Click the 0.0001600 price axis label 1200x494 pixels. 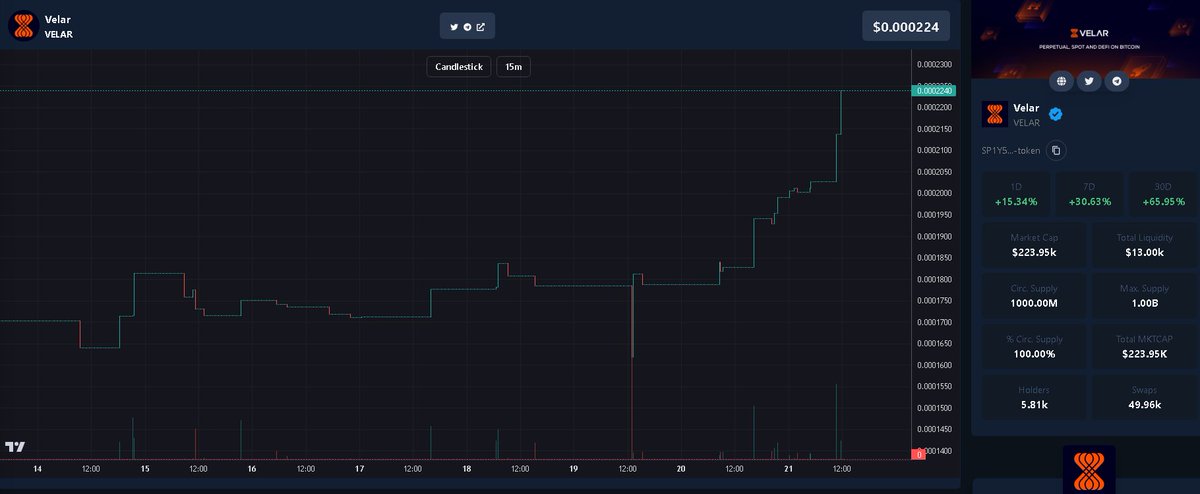[934, 365]
